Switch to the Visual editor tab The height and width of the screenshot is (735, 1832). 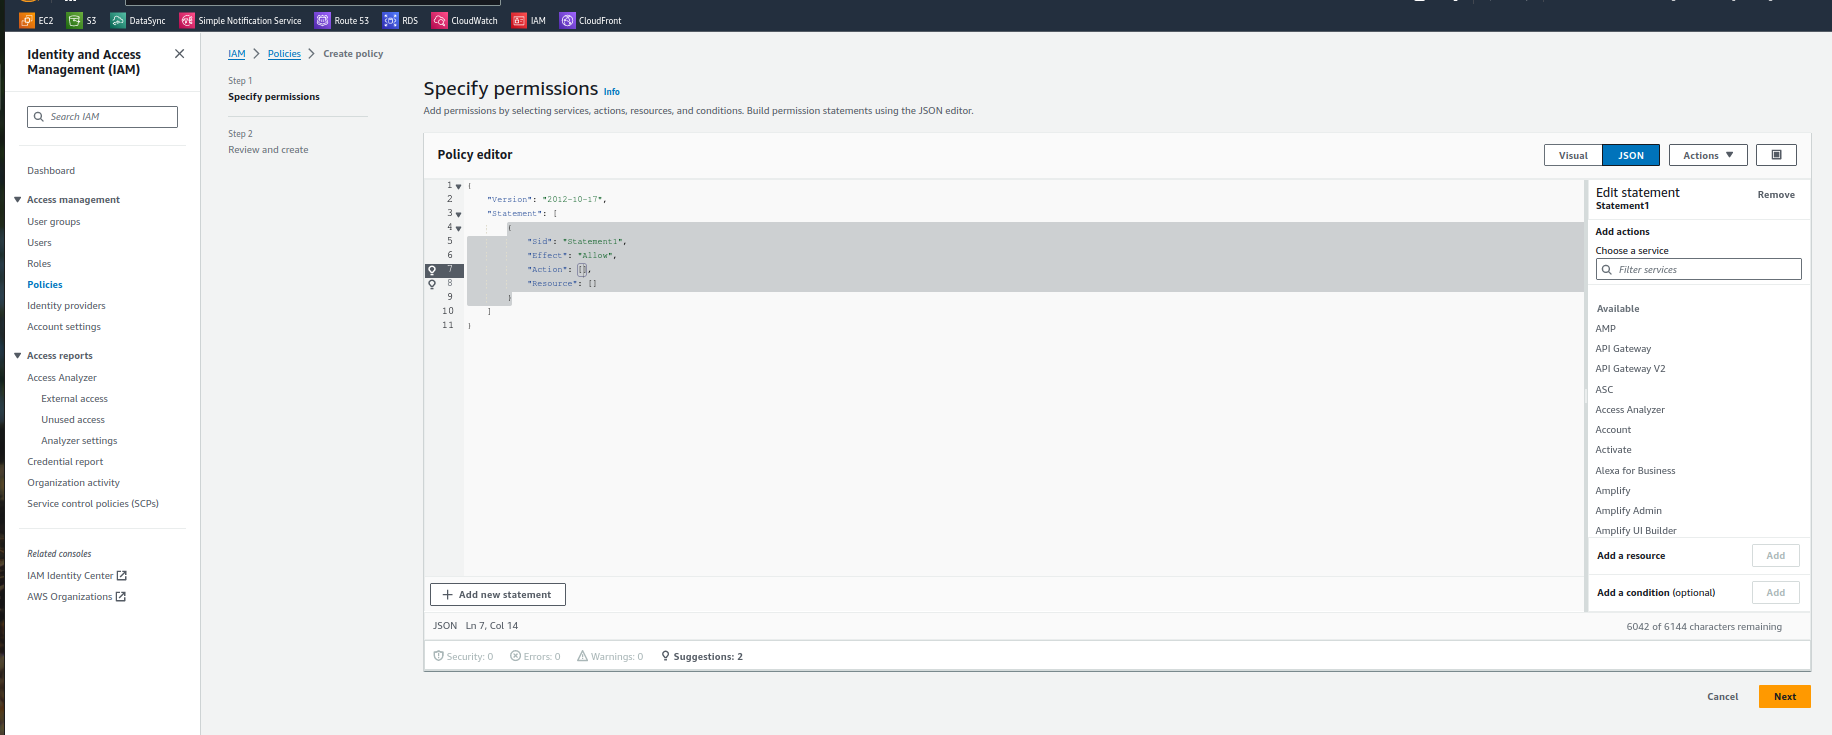(x=1573, y=155)
